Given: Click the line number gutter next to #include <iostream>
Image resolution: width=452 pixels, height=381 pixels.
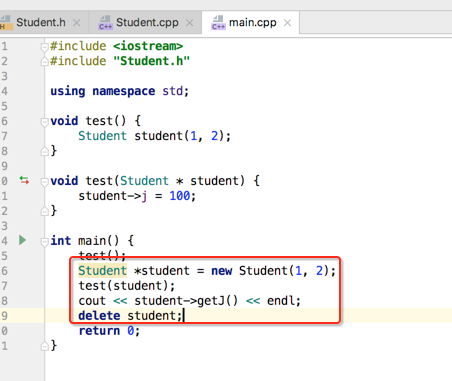Looking at the screenshot, I should [4, 46].
